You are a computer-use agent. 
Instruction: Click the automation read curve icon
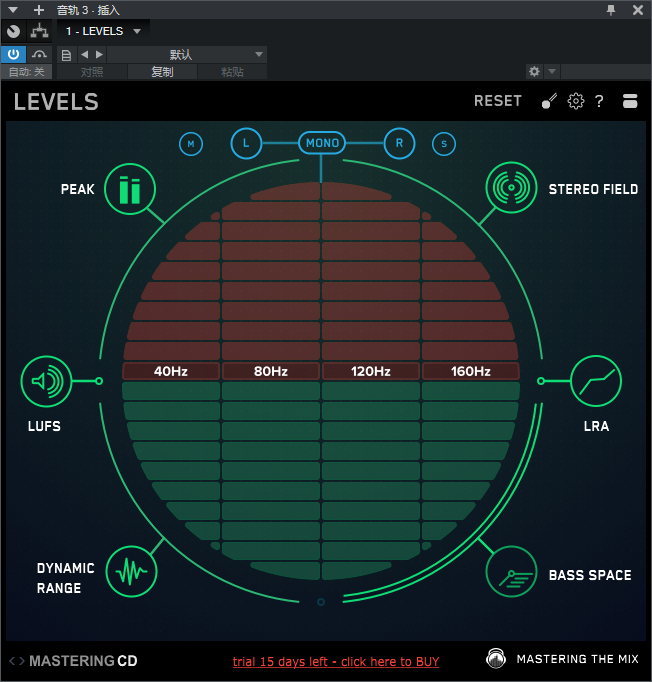[x=39, y=55]
